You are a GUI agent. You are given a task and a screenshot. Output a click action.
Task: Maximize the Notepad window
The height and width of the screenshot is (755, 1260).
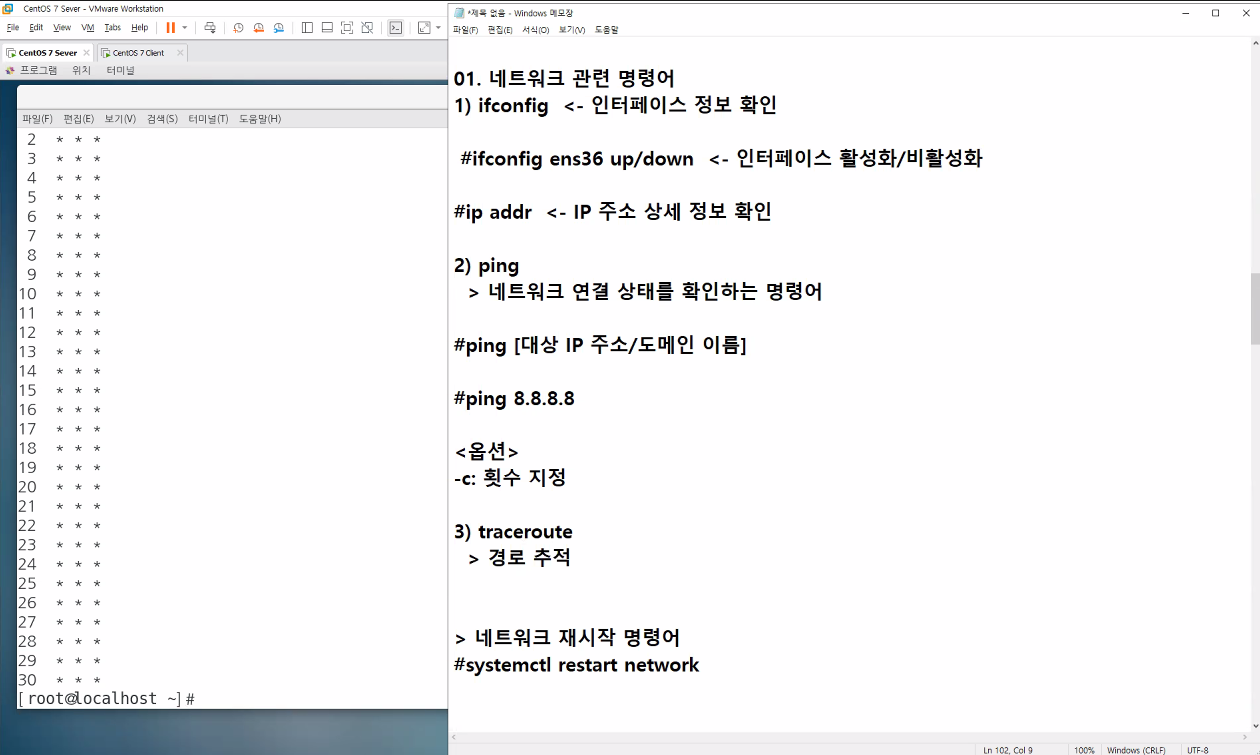point(1215,13)
